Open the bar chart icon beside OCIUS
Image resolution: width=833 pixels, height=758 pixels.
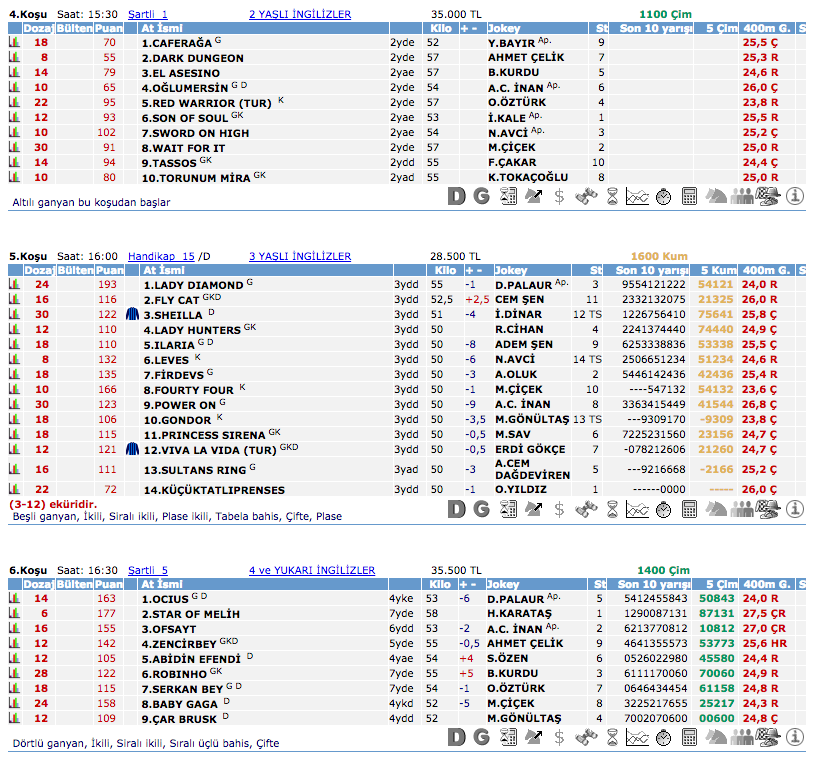[x=15, y=598]
